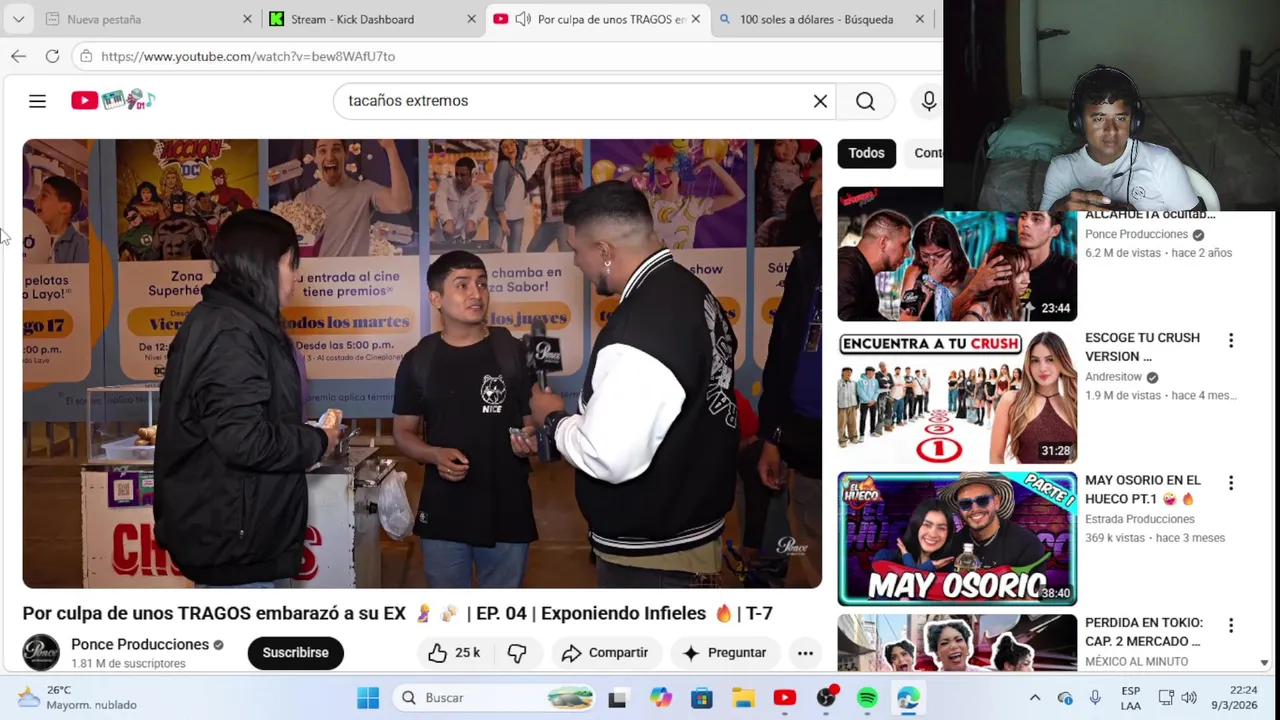
Task: Open the Windows Start menu
Action: pos(368,698)
